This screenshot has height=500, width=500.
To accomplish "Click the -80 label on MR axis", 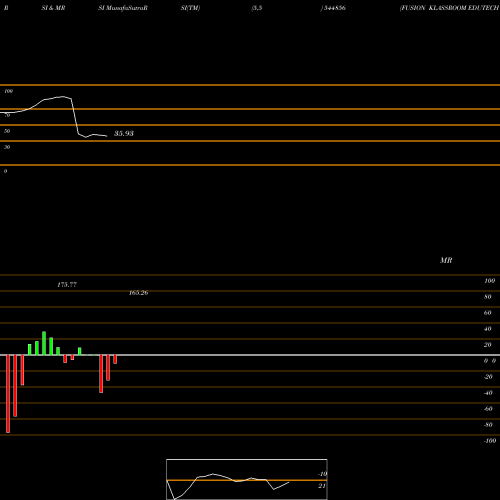I will [x=488, y=425].
